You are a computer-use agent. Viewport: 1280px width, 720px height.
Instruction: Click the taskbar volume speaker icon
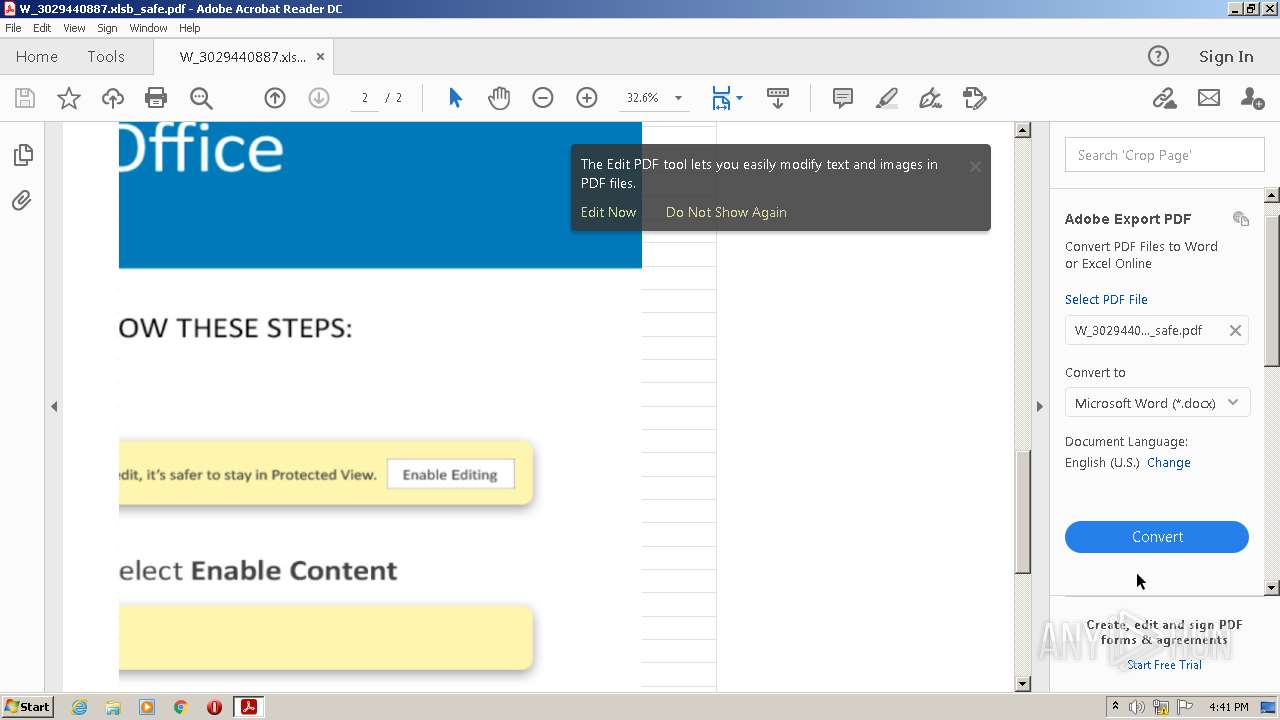point(1137,707)
